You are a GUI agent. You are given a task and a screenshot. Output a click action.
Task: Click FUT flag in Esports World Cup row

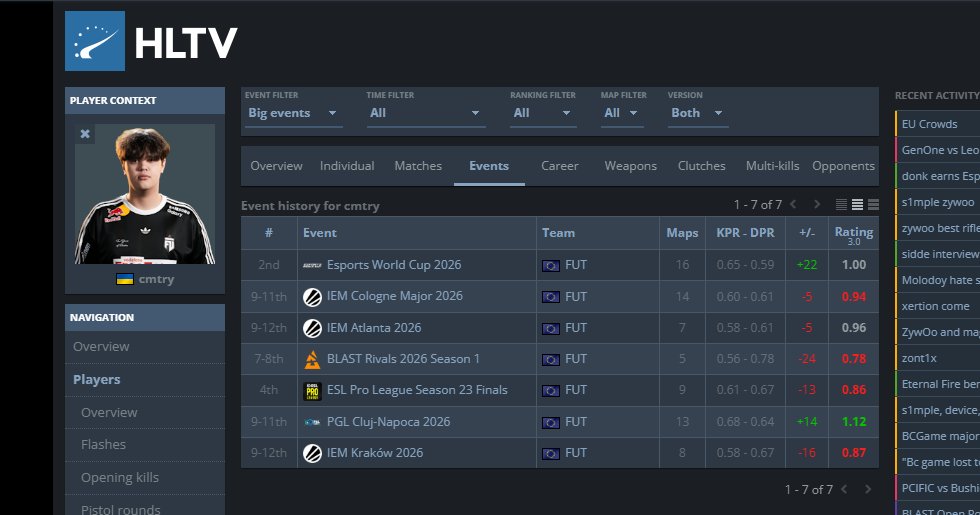[x=551, y=266]
